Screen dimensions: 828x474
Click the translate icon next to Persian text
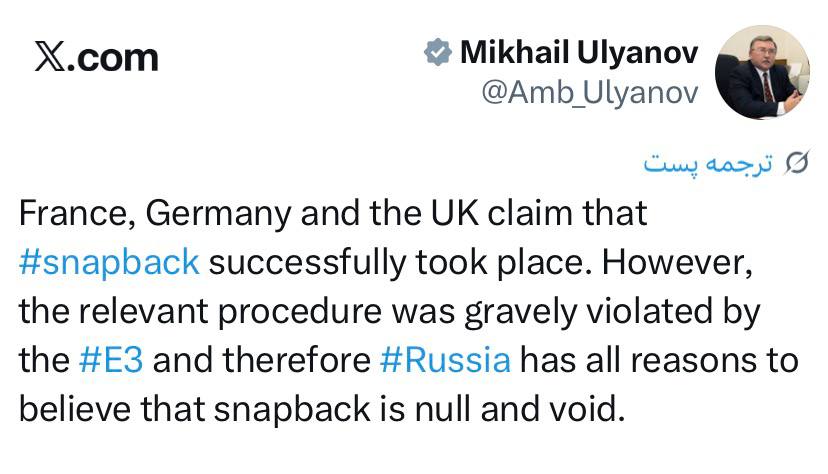click(x=796, y=163)
